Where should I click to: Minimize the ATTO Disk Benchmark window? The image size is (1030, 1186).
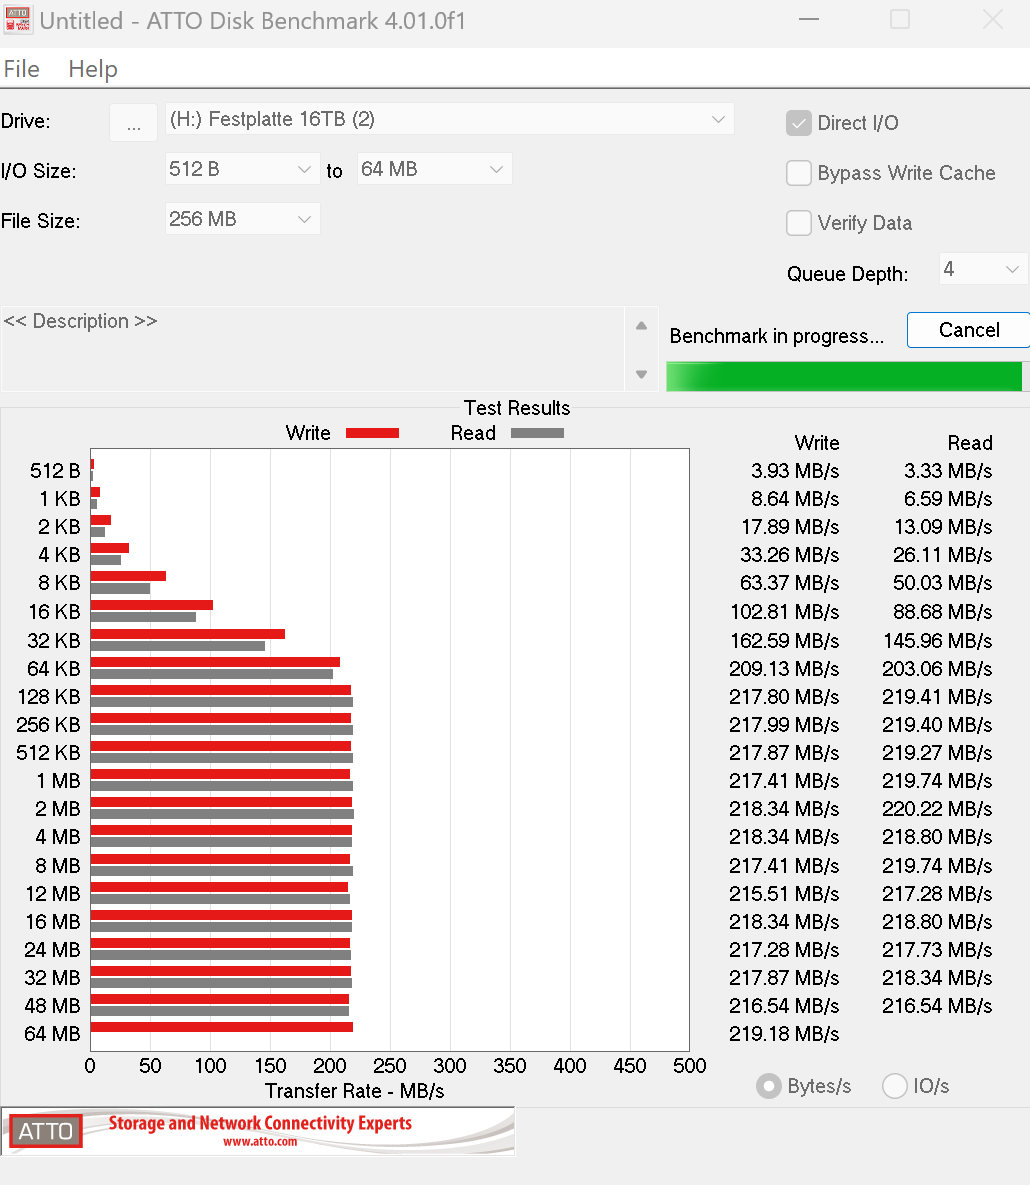click(809, 20)
